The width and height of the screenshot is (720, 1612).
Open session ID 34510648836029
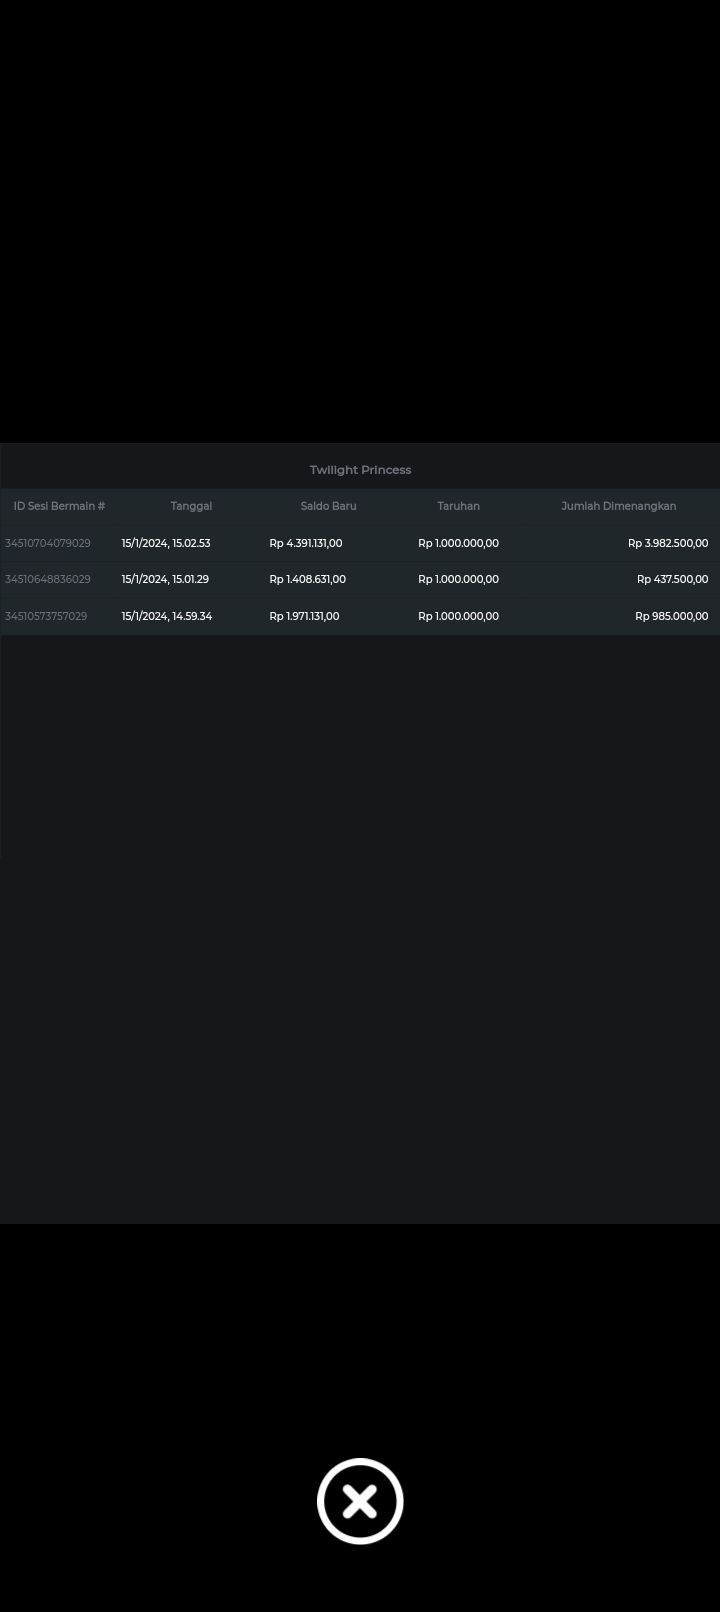pos(48,579)
